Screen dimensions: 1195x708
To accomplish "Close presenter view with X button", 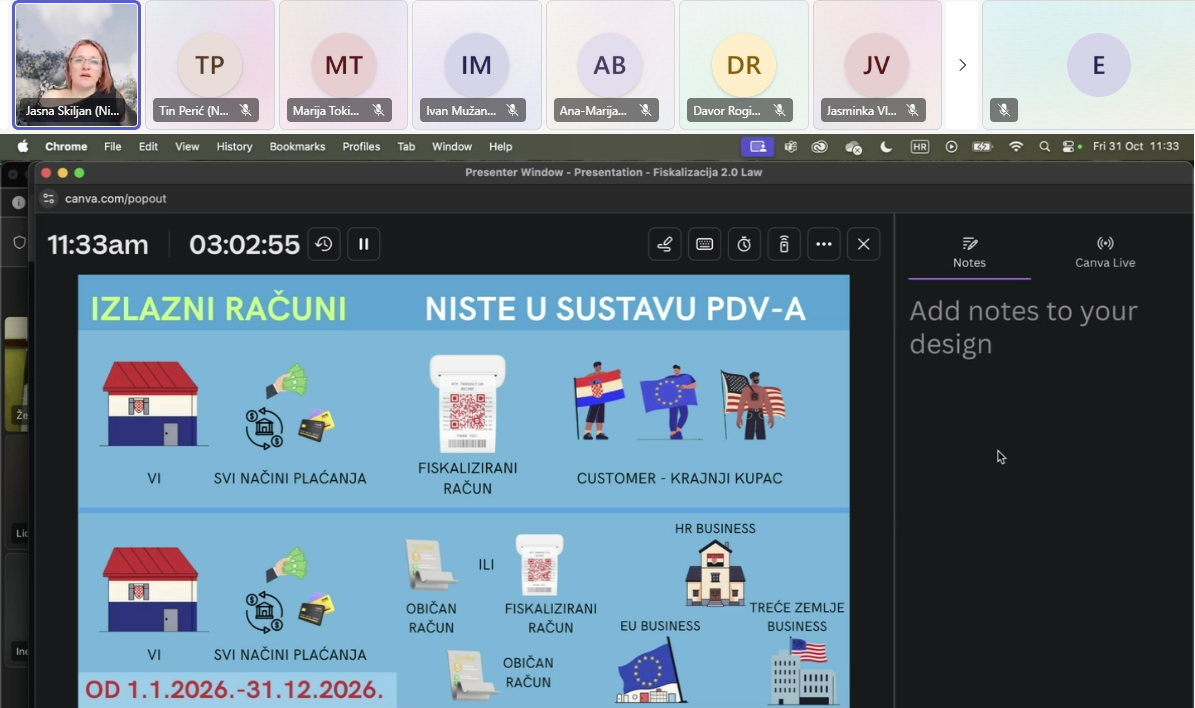I will point(864,244).
